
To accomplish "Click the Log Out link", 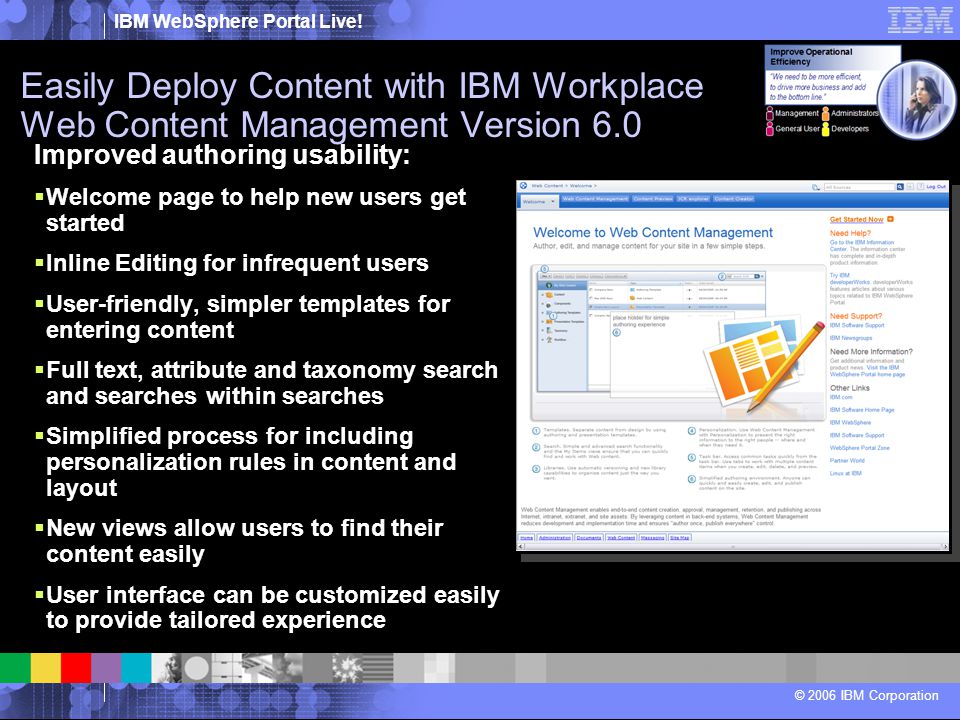I will coord(936,187).
